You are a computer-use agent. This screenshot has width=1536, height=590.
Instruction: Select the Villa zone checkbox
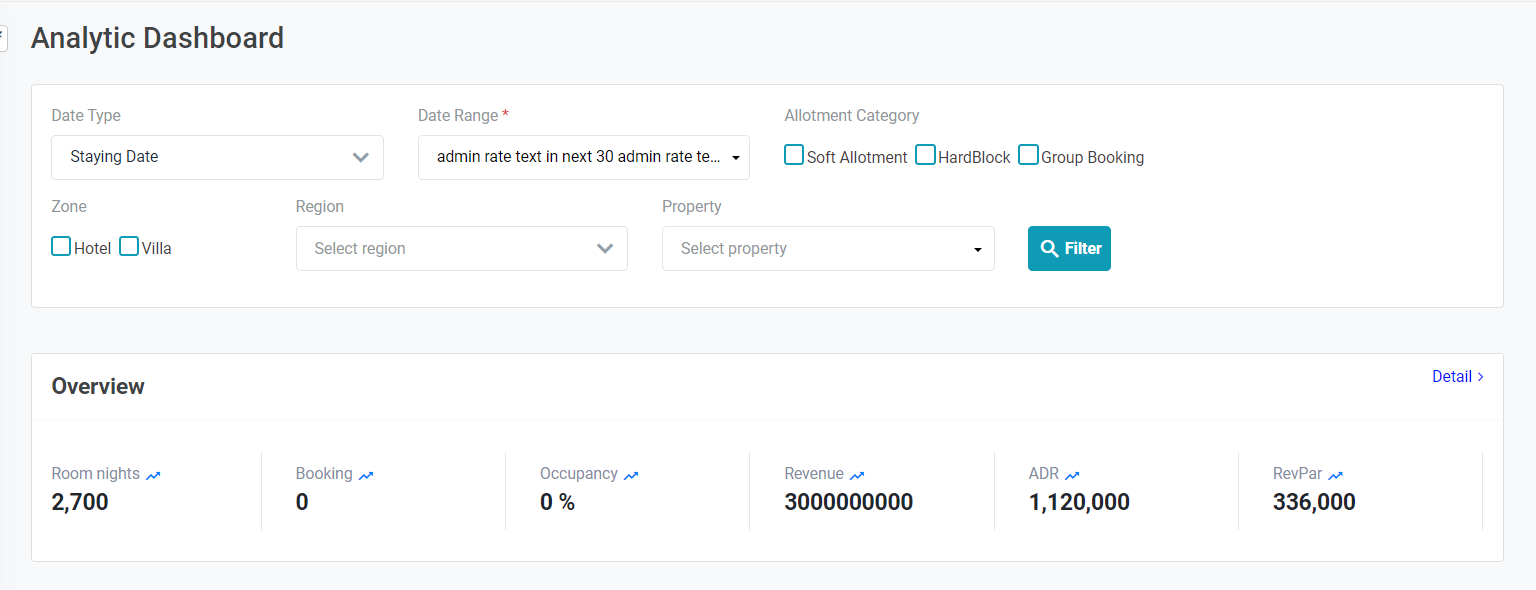(x=129, y=246)
